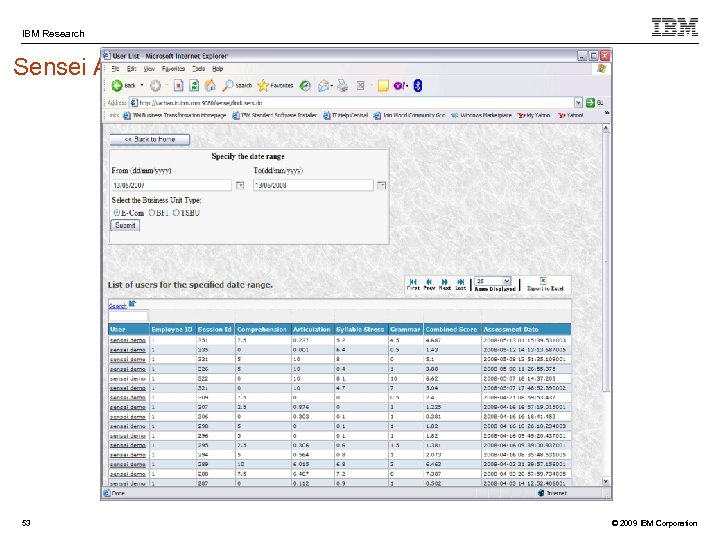Viewport: 720px width, 540px height.
Task: Click the green Go arrow icon
Action: tap(591, 102)
